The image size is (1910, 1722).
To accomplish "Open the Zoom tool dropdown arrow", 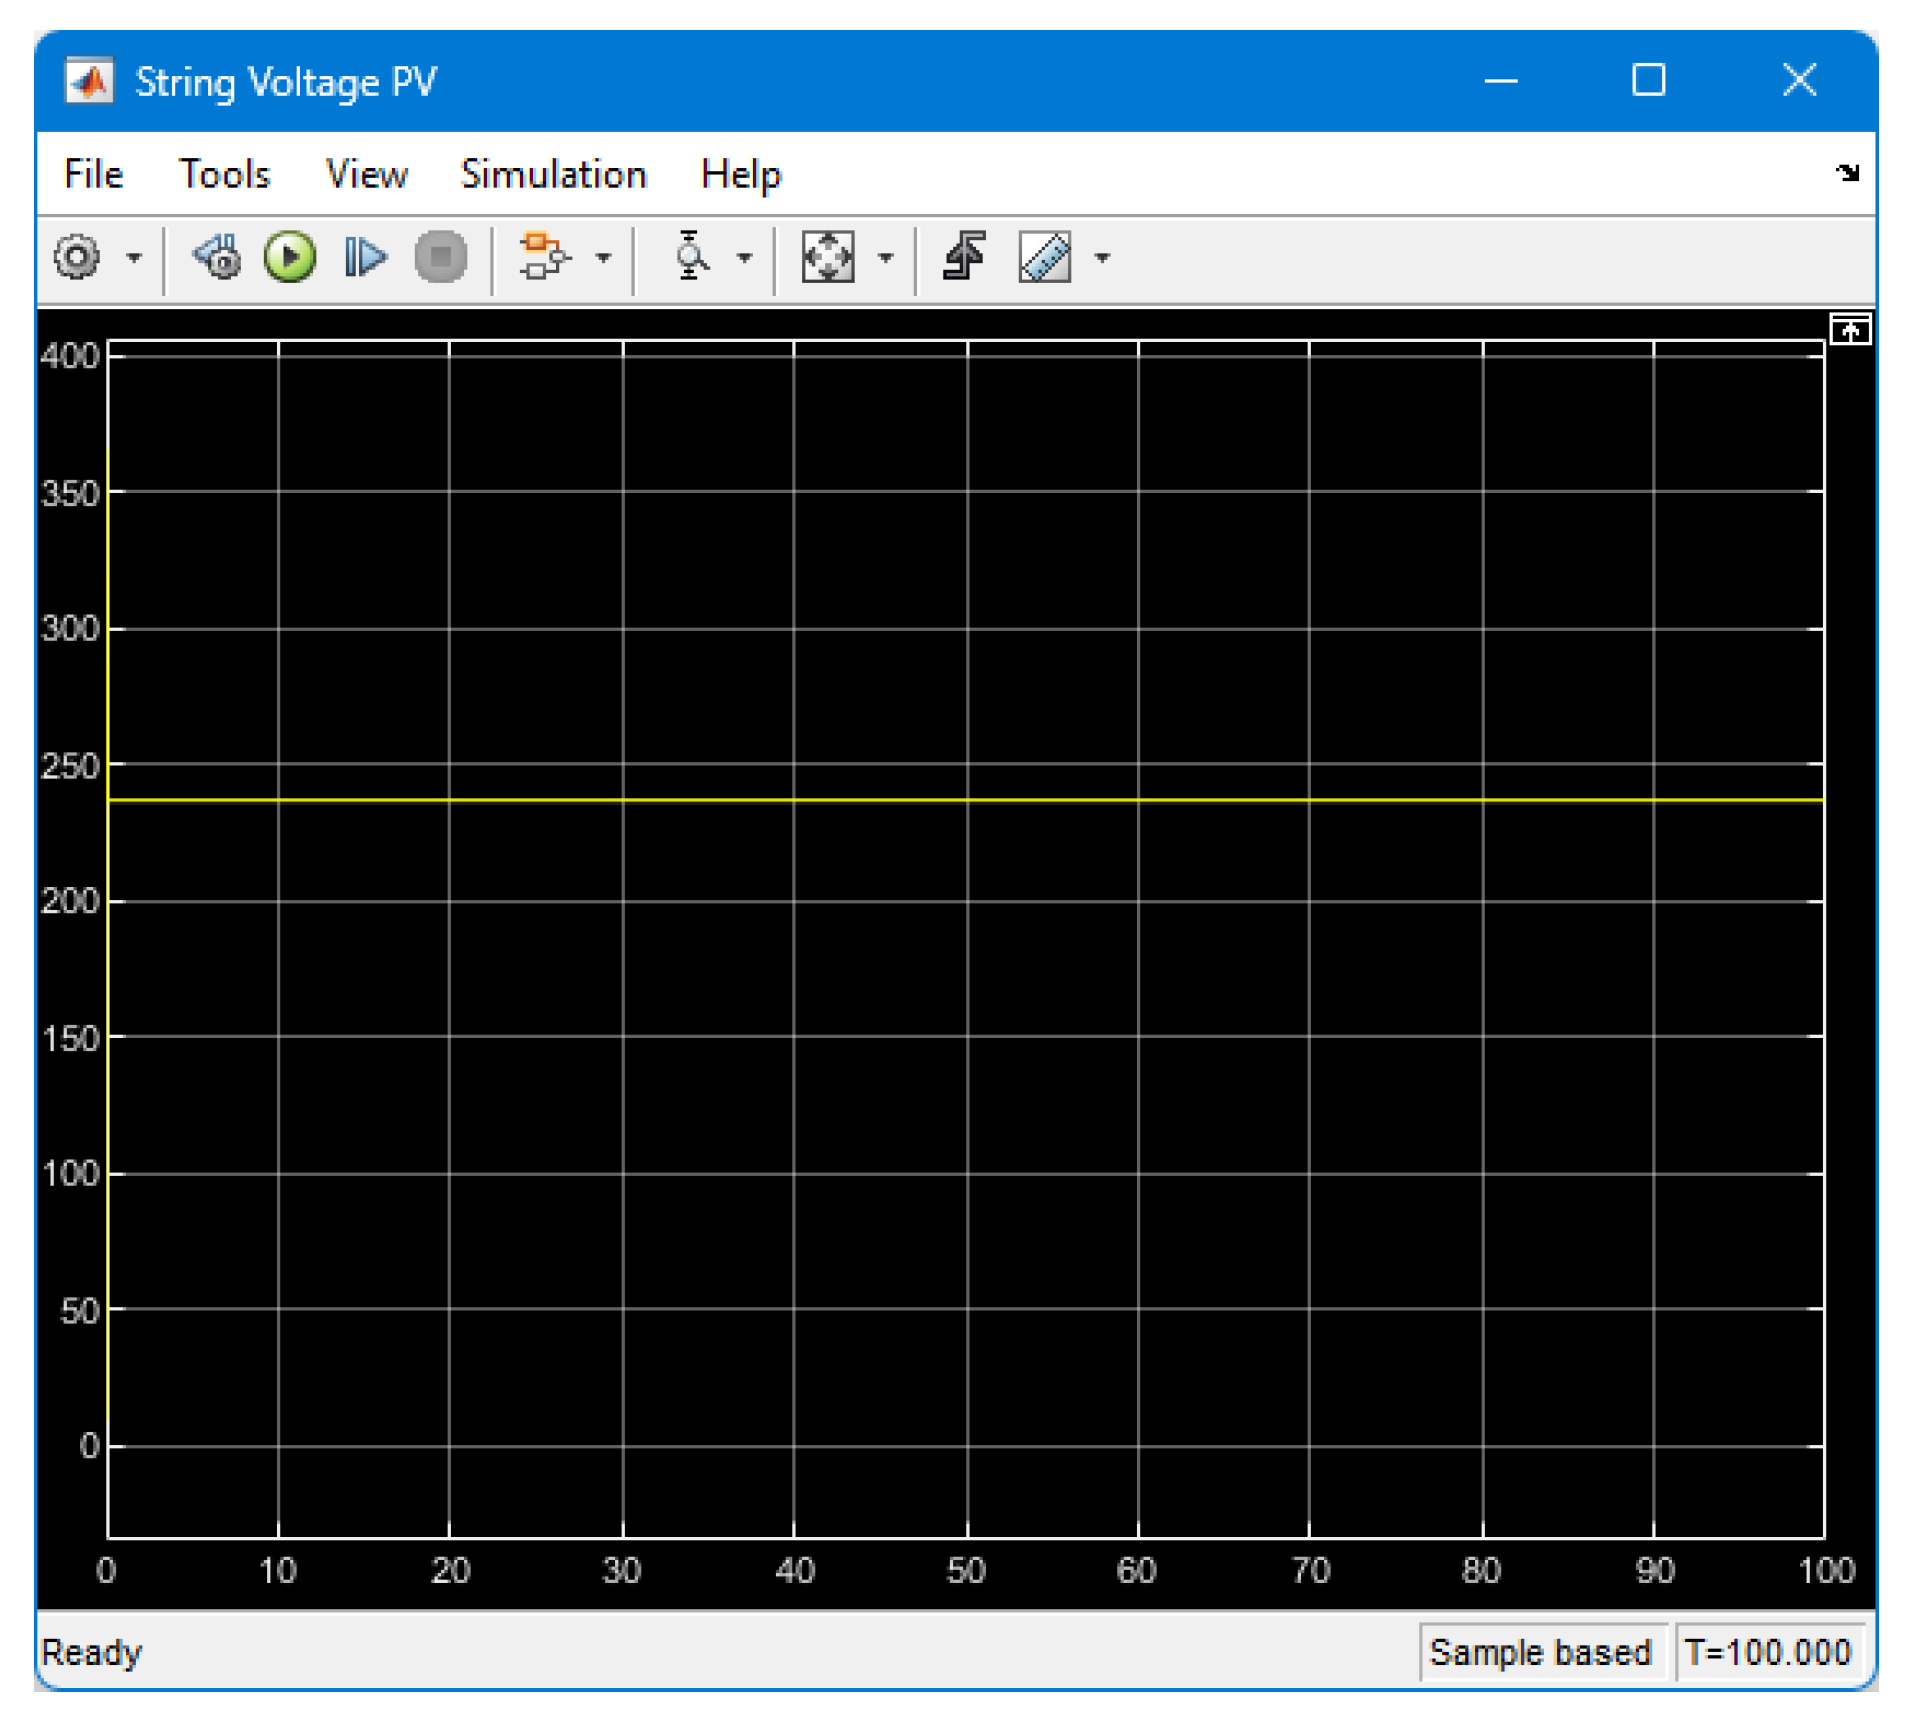I will pyautogui.click(x=744, y=258).
